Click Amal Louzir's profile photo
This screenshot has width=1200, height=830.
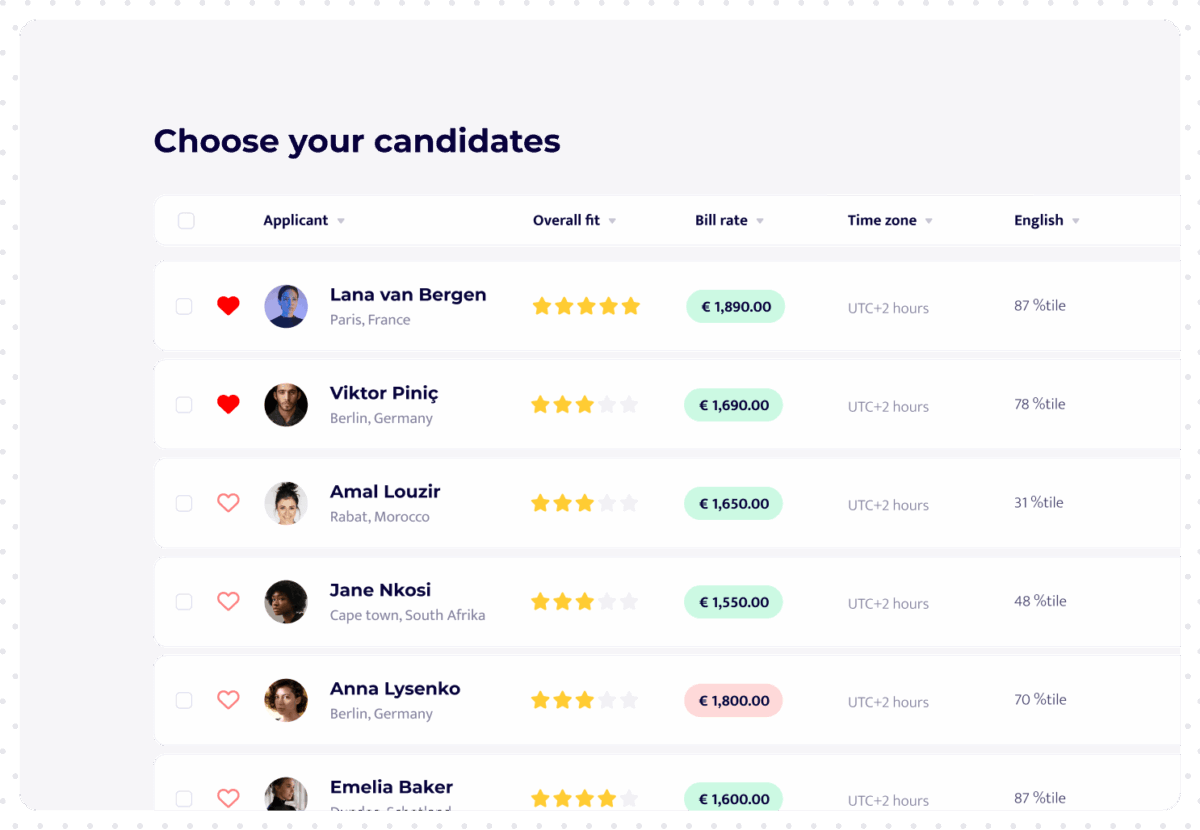(x=286, y=503)
